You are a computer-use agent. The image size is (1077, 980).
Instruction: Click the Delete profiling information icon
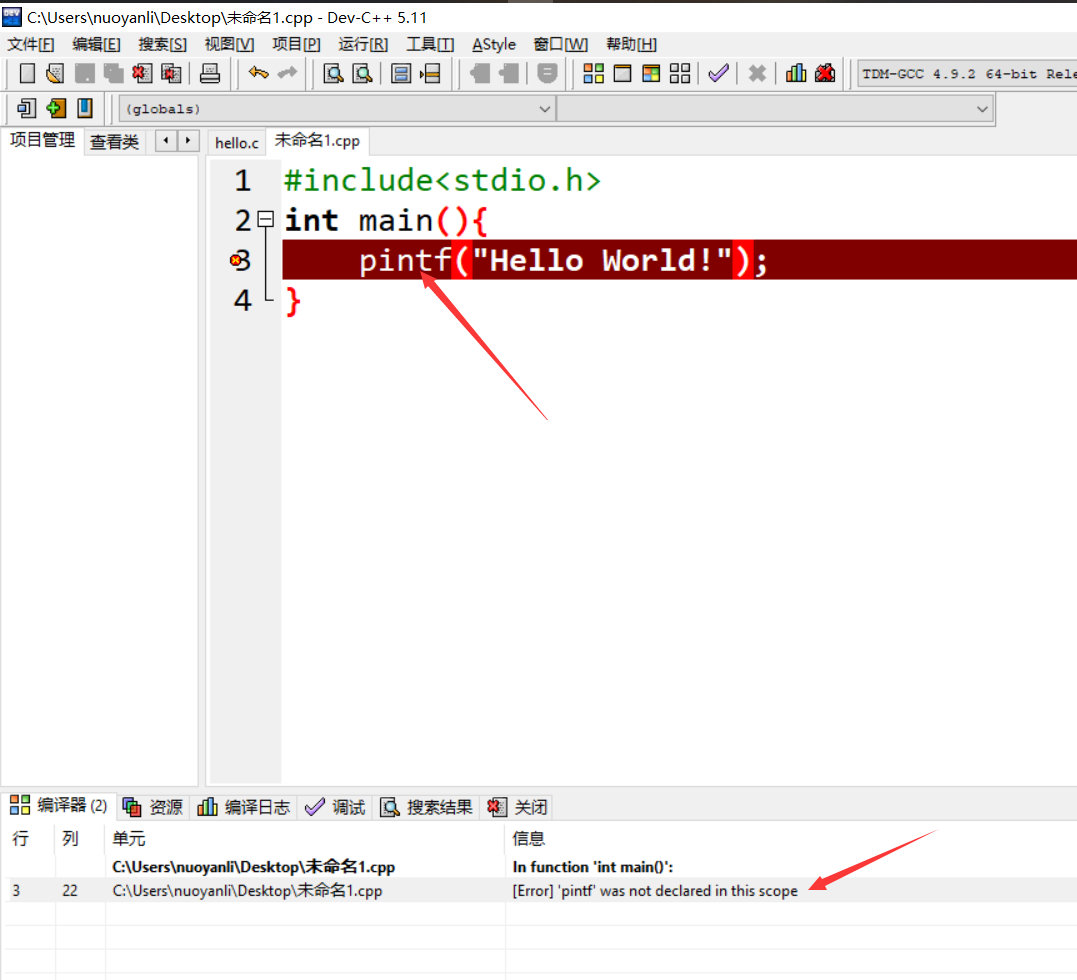[x=825, y=73]
